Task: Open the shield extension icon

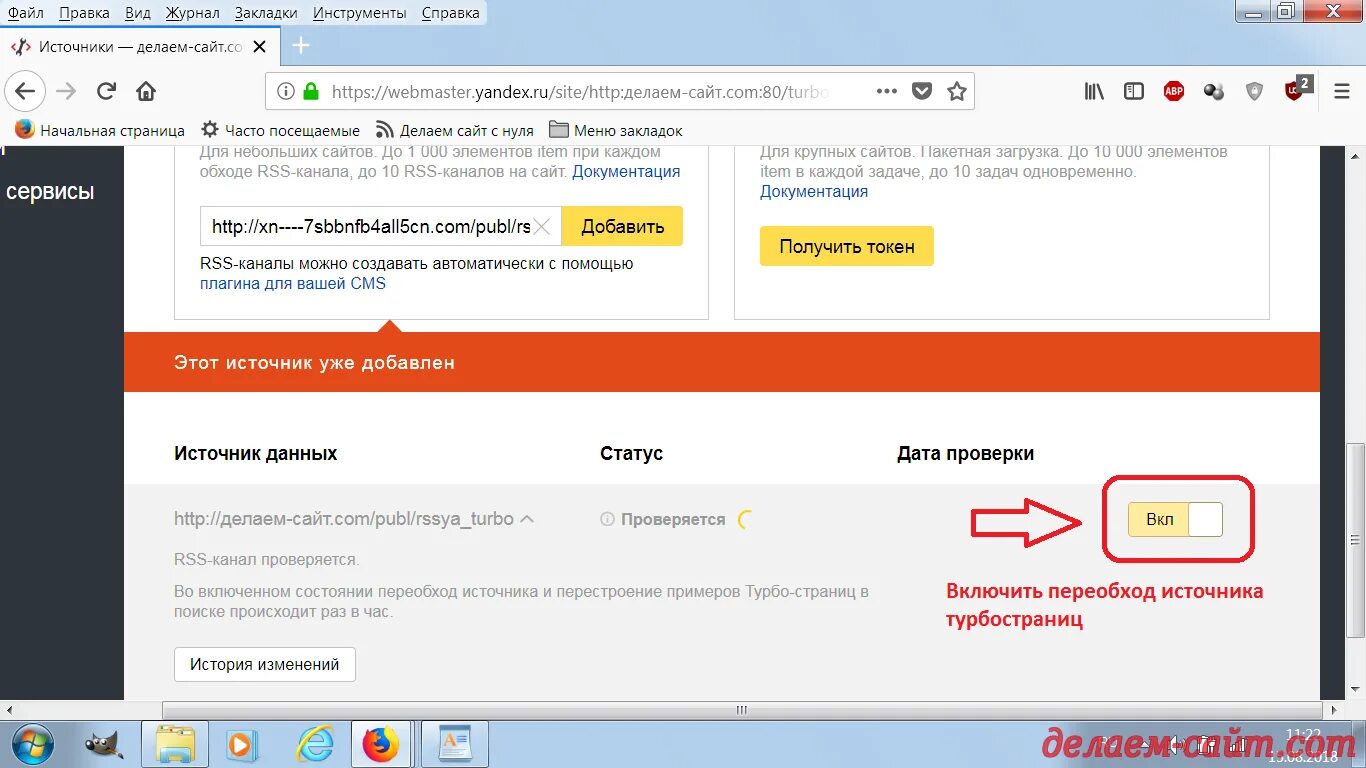Action: tap(1254, 91)
